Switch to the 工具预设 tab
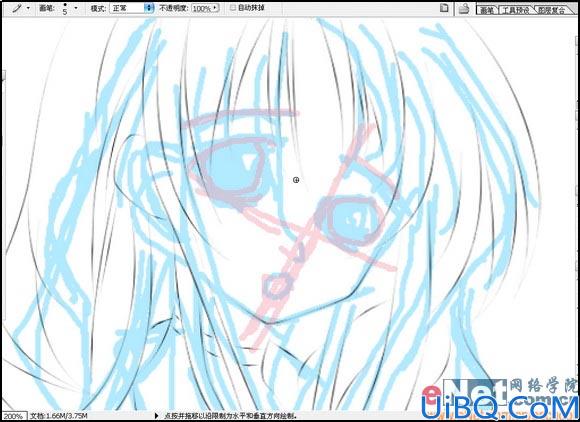Viewport: 580px width, 422px height. click(x=515, y=10)
